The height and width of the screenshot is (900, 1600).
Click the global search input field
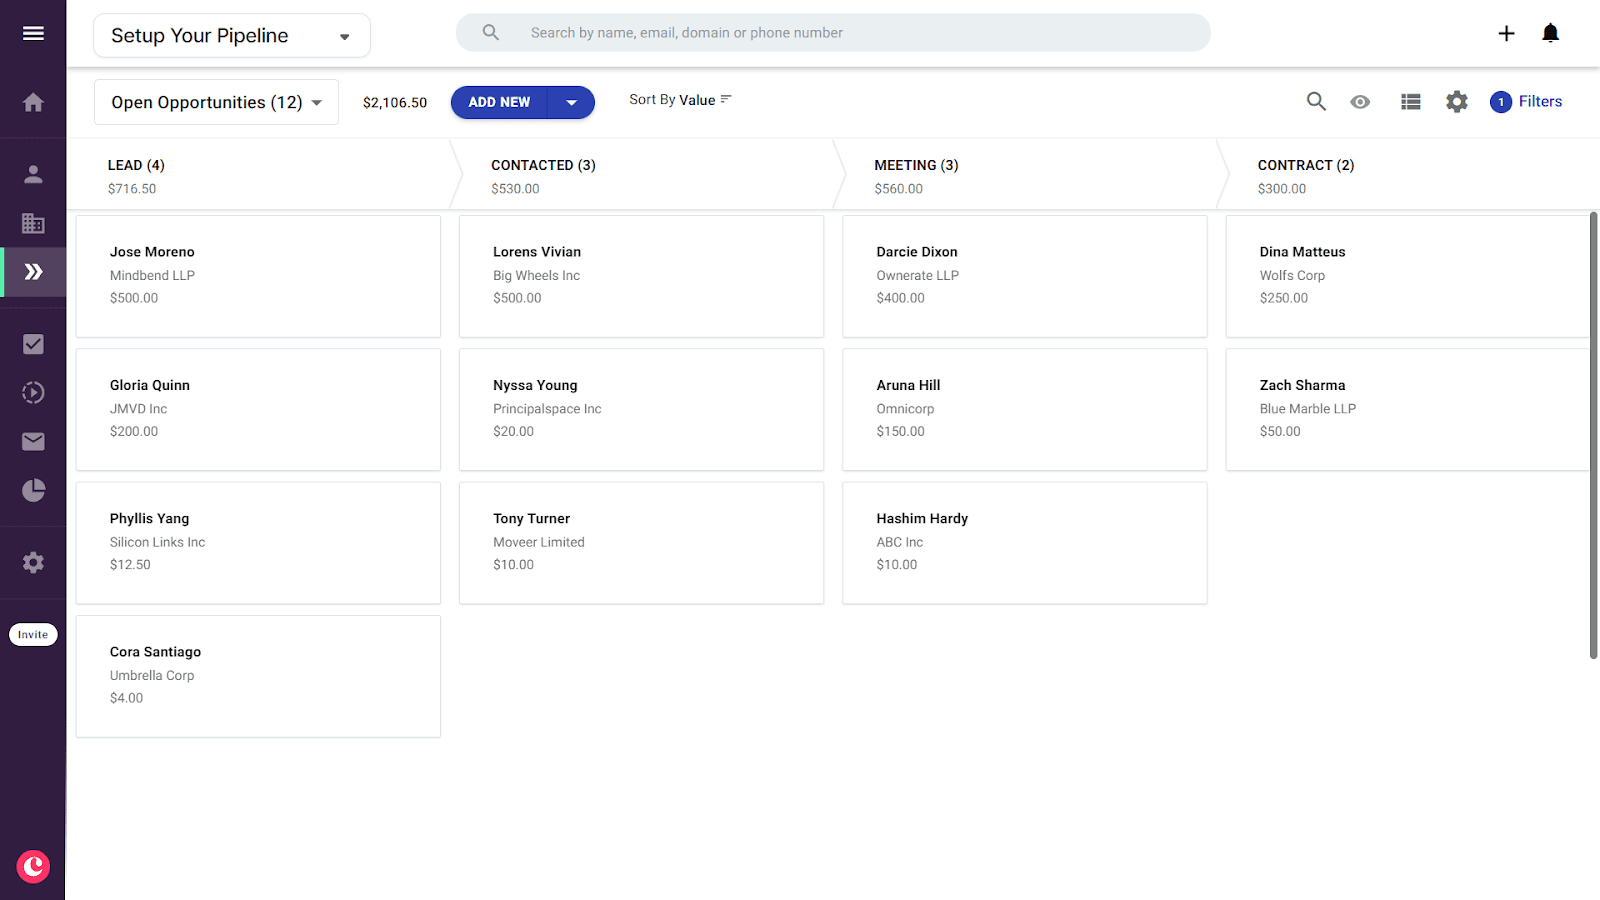850,33
